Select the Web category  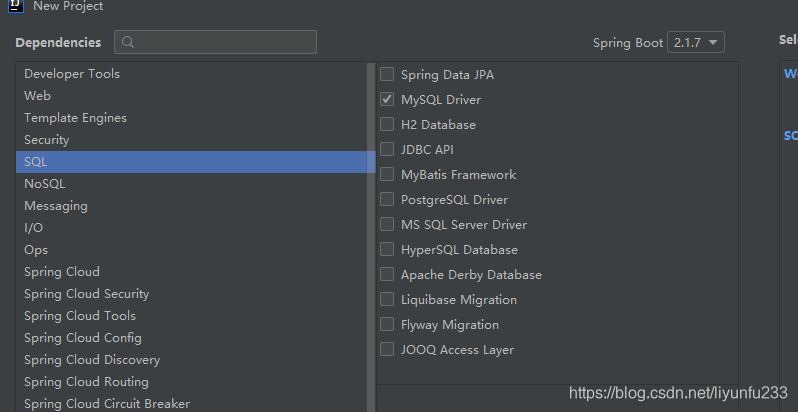[191, 96]
